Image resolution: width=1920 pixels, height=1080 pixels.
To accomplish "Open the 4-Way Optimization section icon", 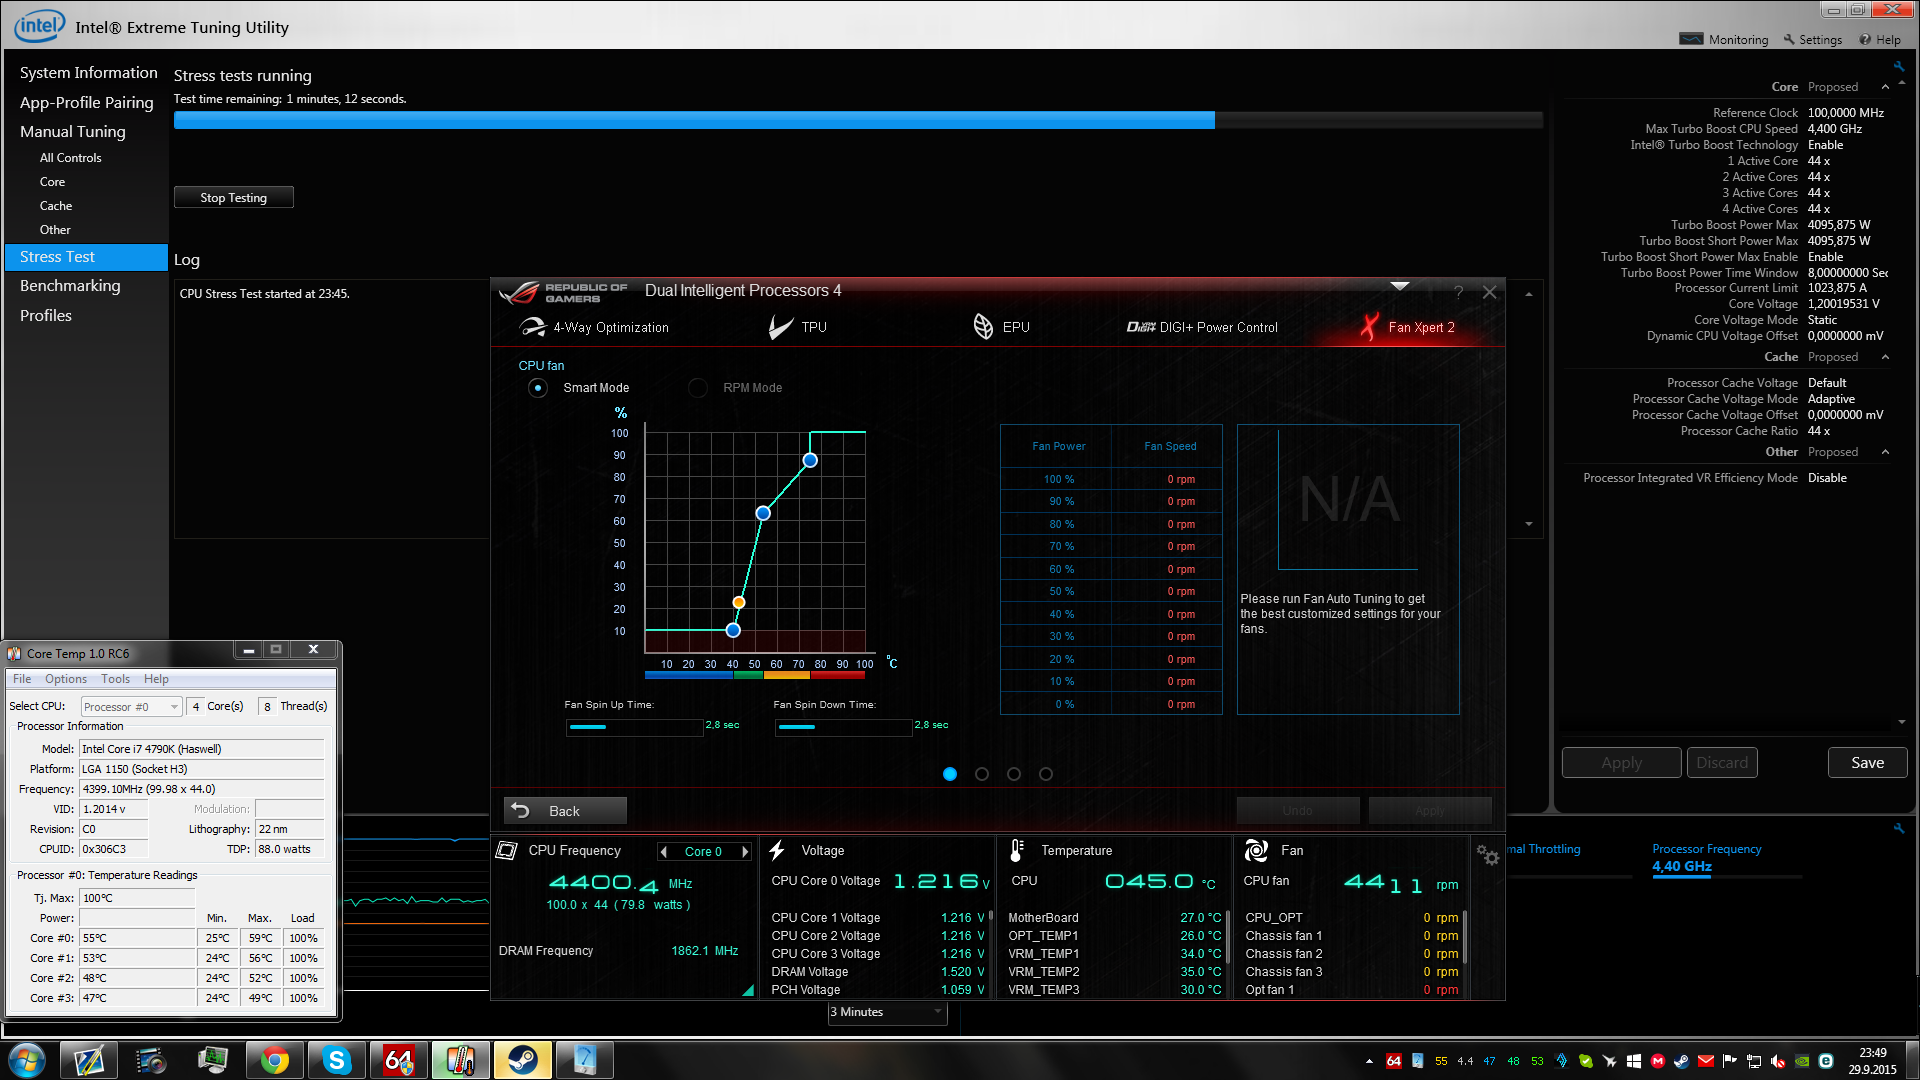I will [x=533, y=327].
